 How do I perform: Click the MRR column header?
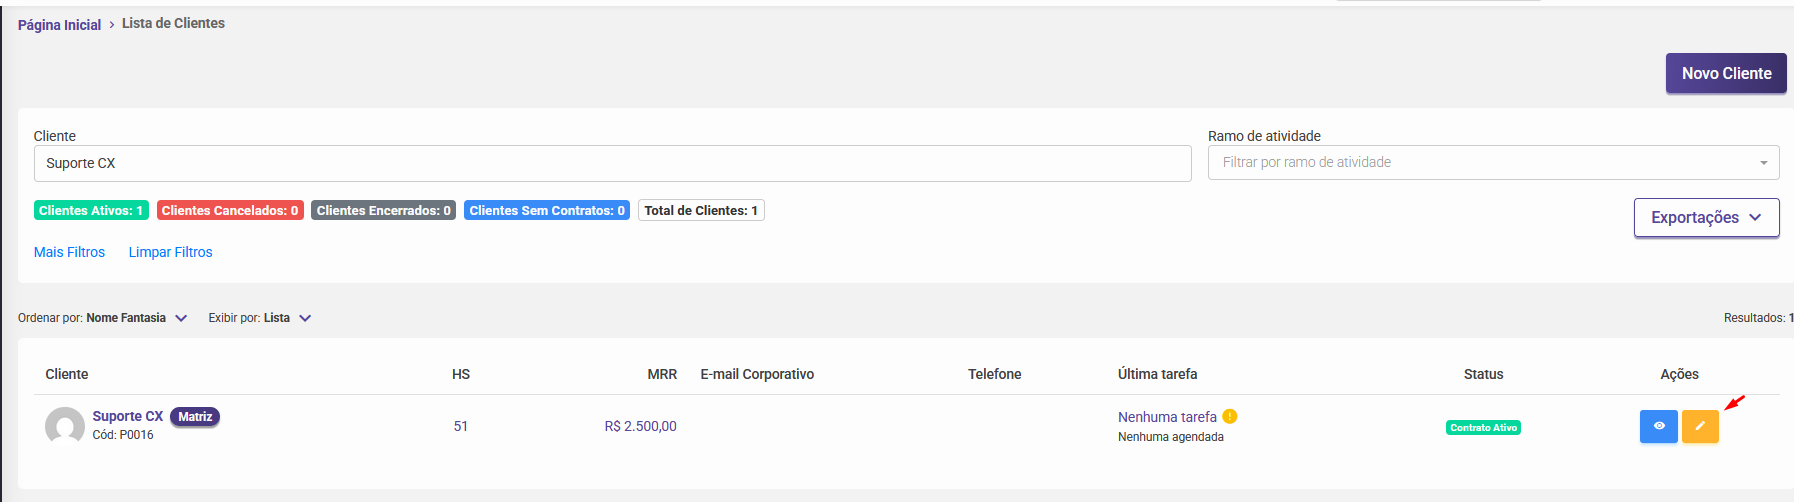[662, 374]
